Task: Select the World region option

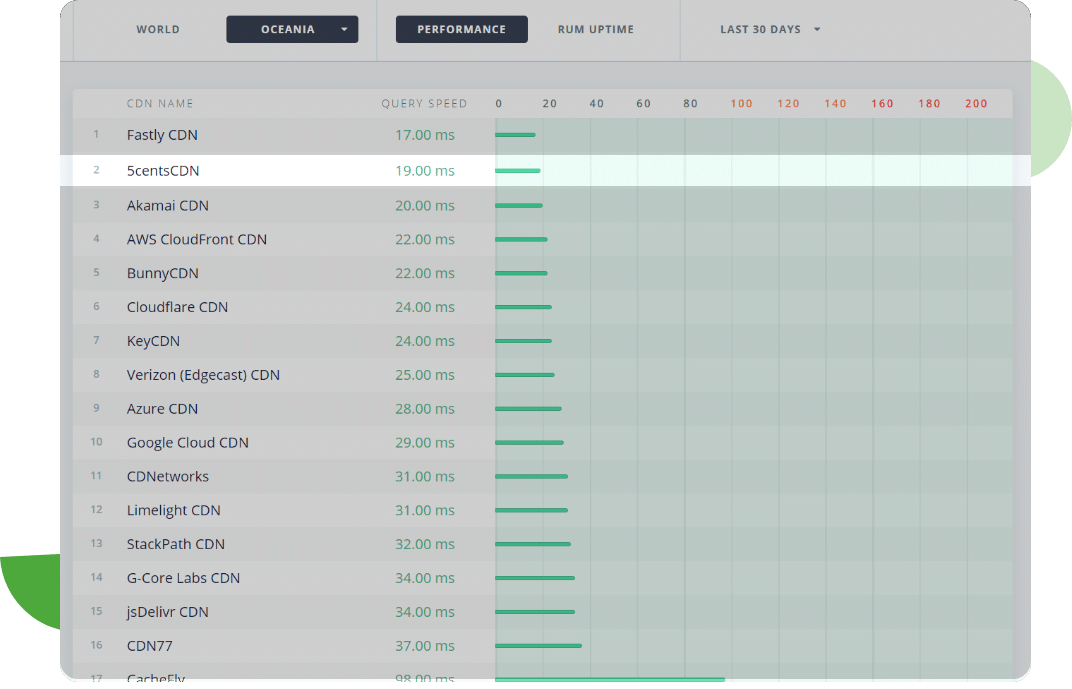Action: point(158,30)
